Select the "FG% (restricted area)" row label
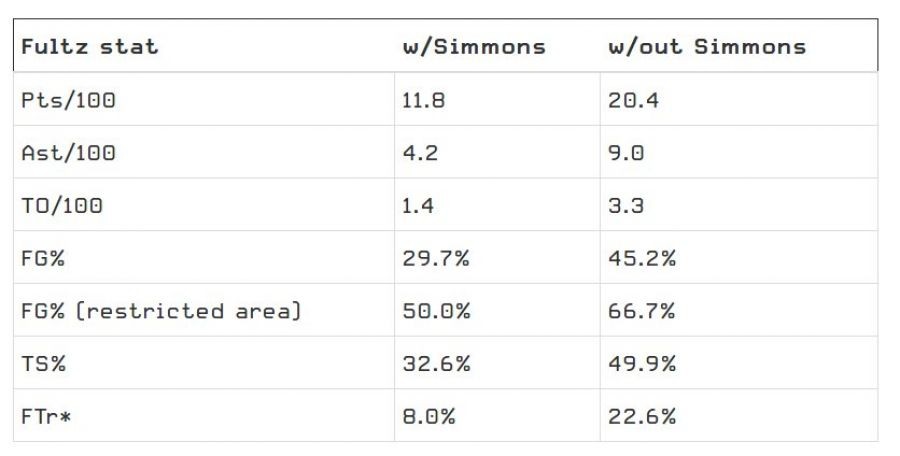 pos(161,311)
